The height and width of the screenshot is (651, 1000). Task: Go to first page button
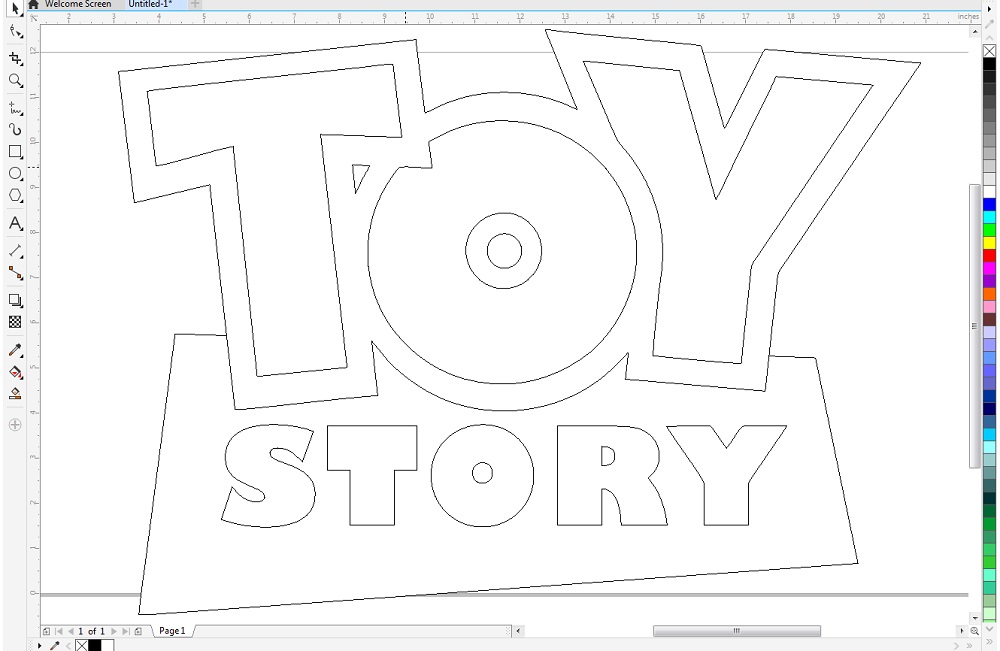click(x=59, y=631)
